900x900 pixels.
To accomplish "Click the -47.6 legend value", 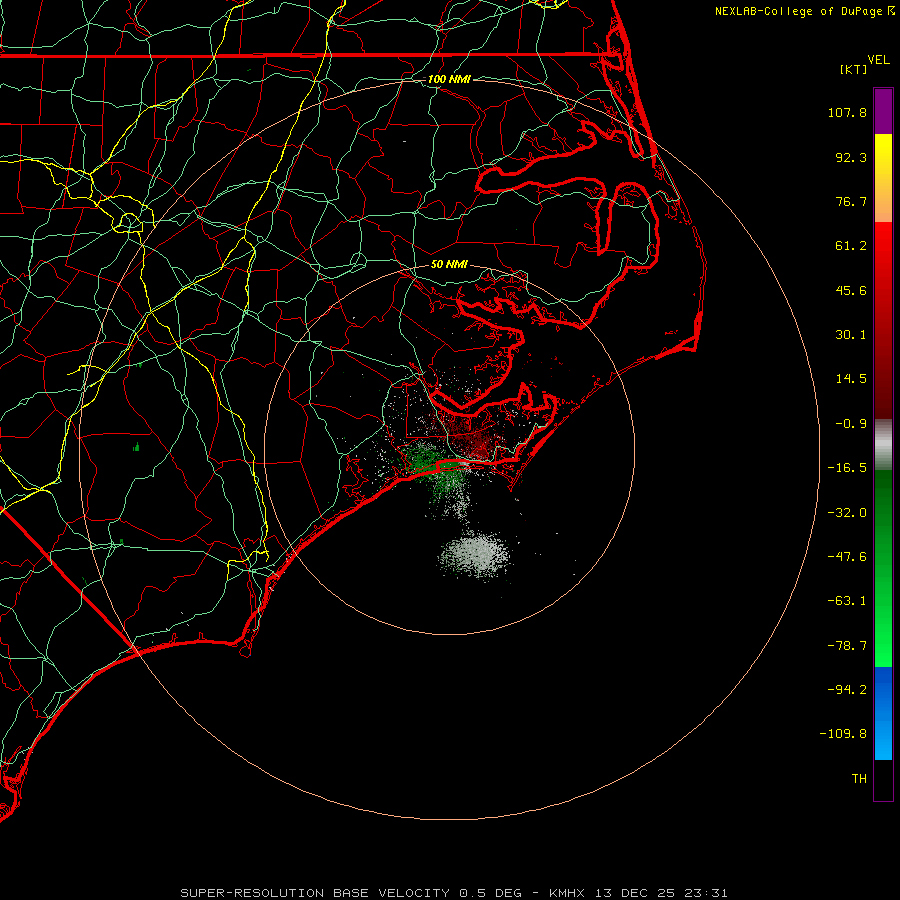I will point(847,557).
